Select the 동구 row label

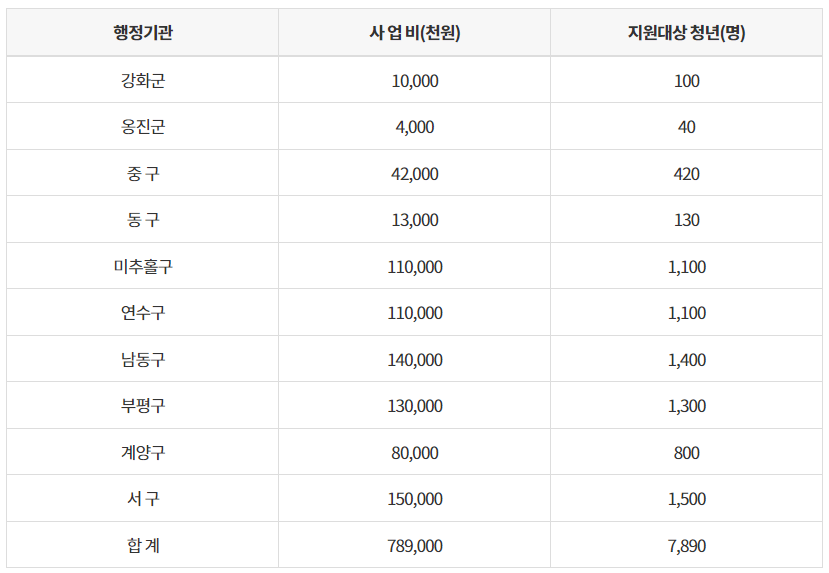(x=143, y=219)
